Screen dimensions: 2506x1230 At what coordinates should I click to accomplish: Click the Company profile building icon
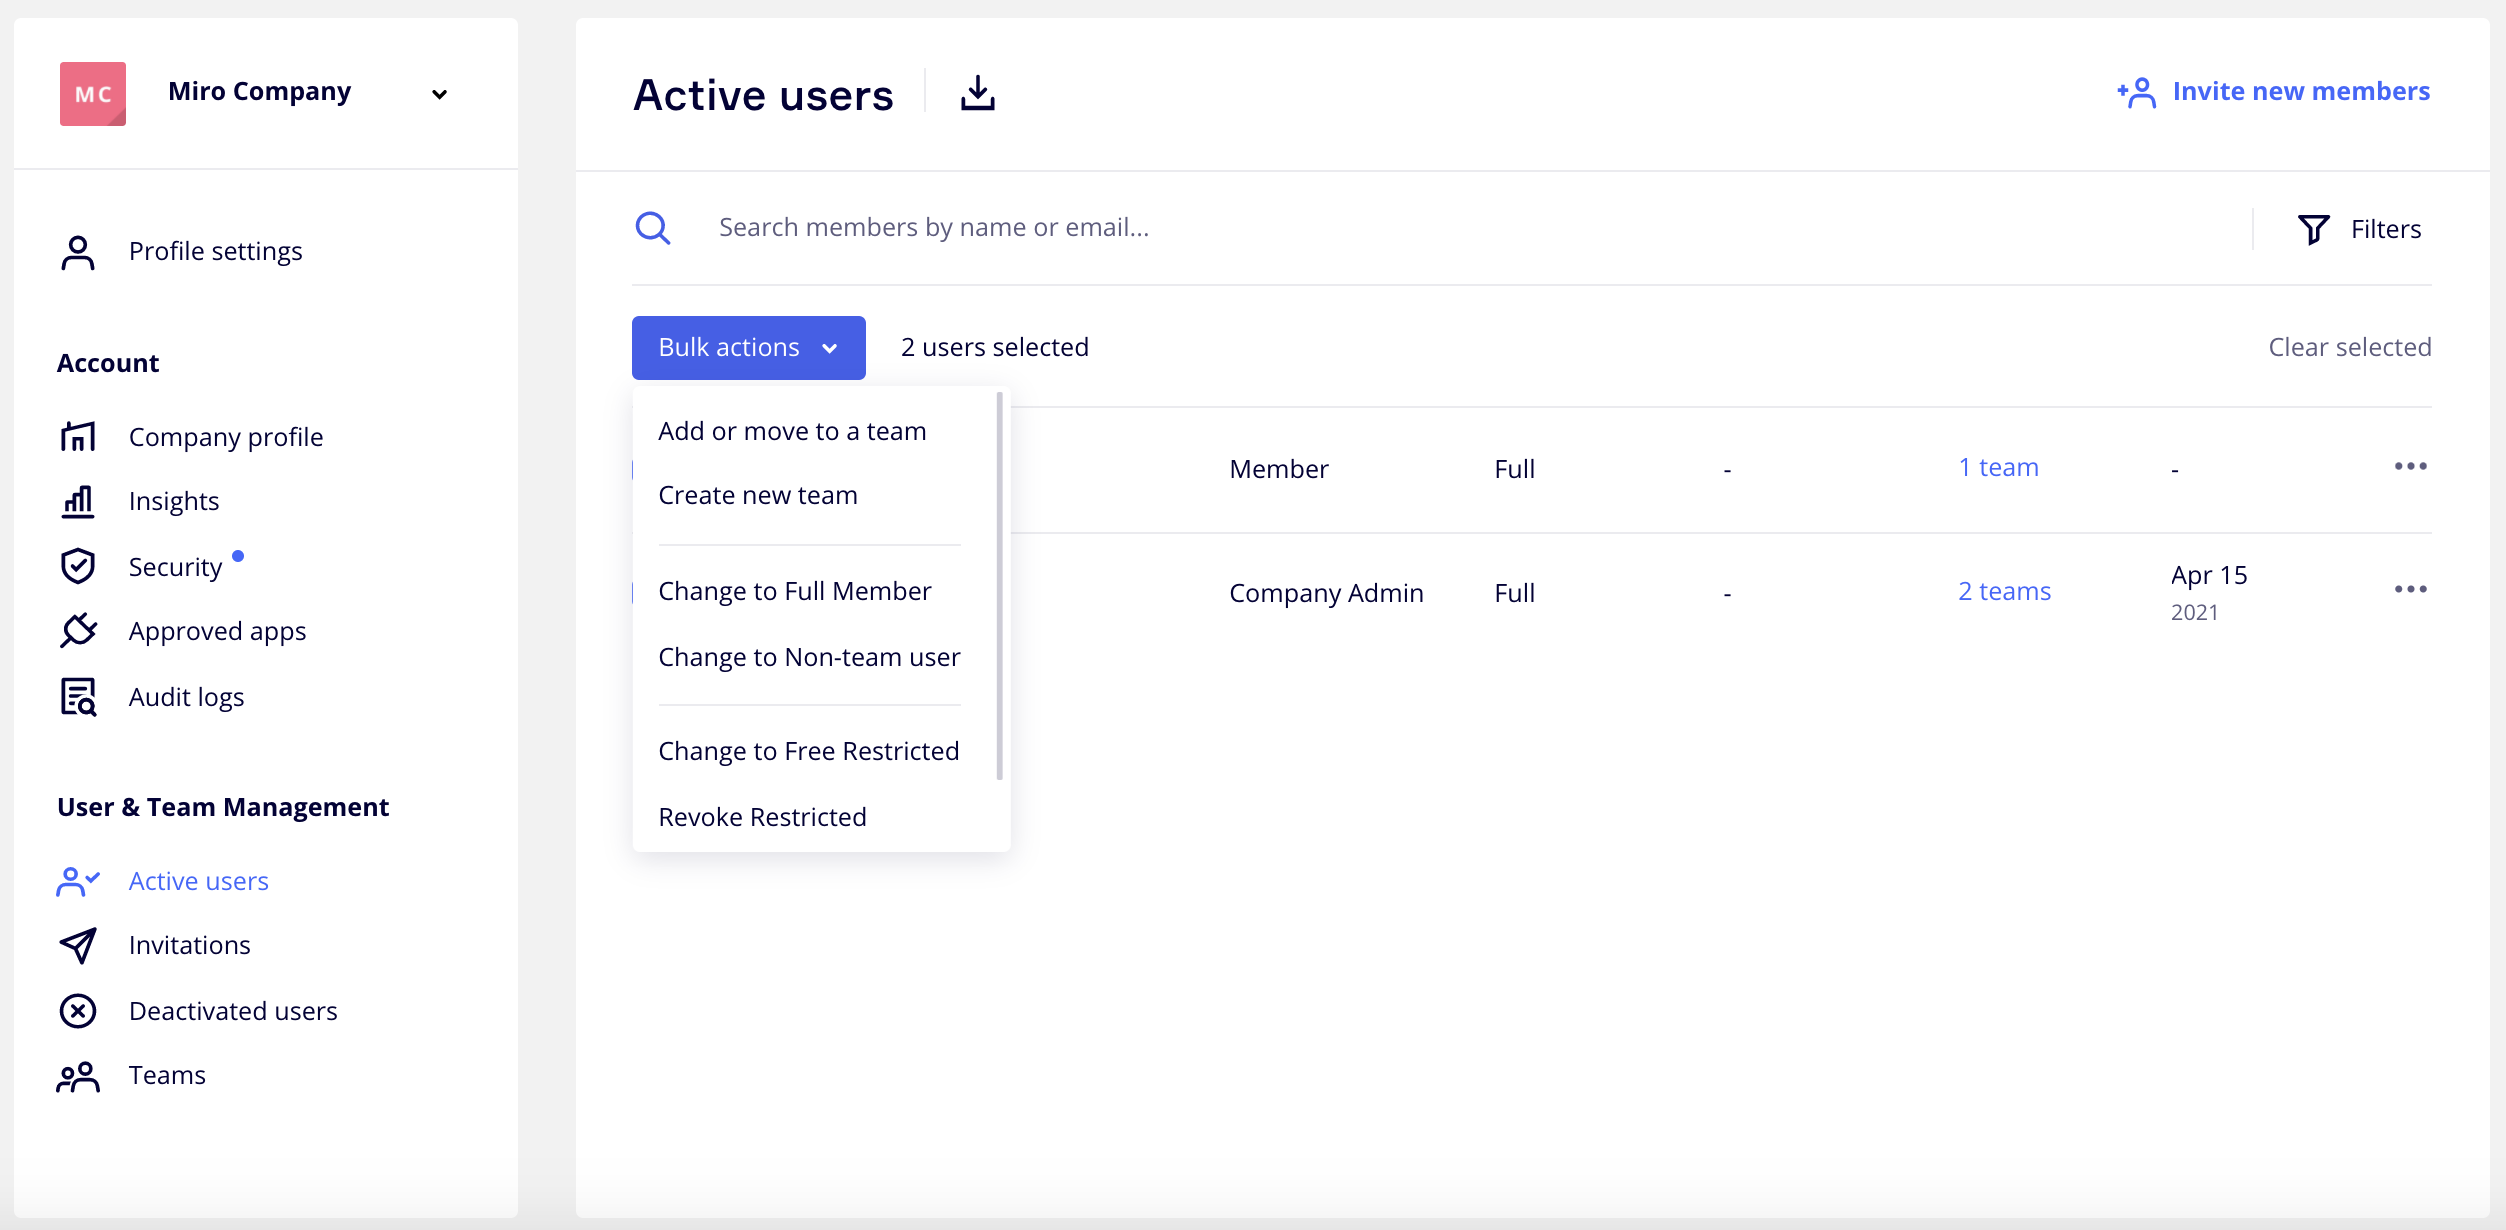(x=78, y=436)
